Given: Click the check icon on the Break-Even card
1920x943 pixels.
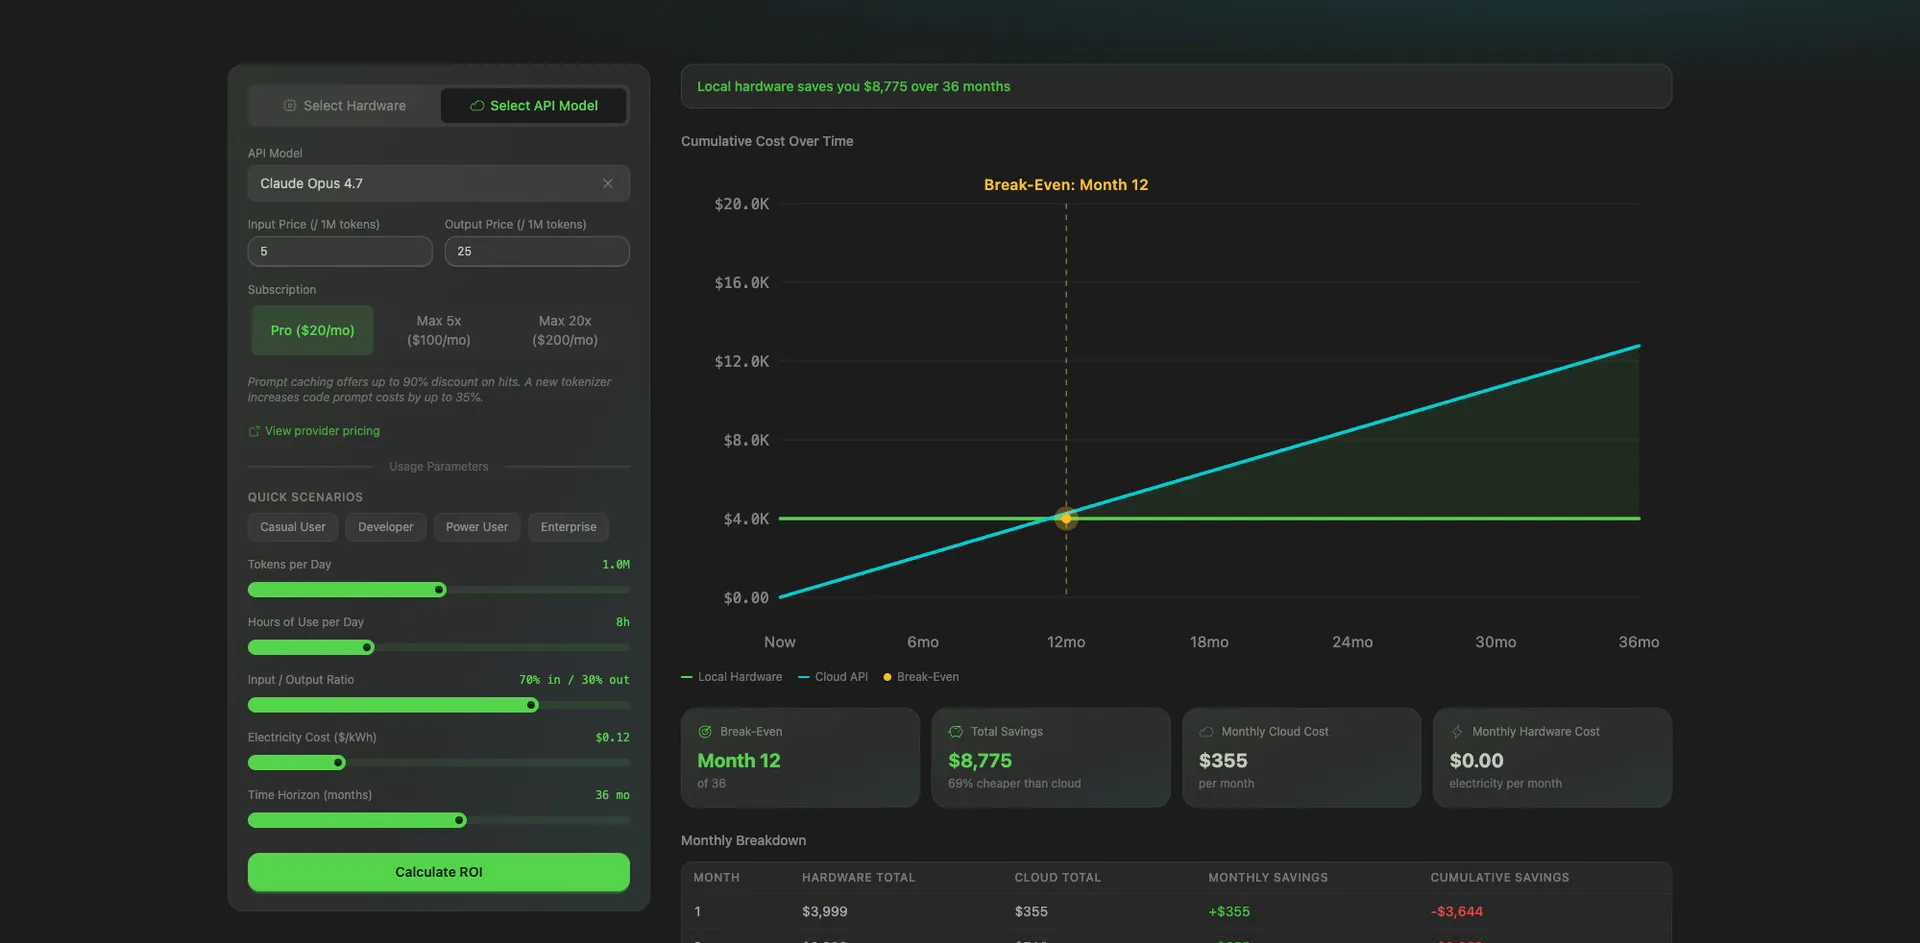Looking at the screenshot, I should click(706, 731).
